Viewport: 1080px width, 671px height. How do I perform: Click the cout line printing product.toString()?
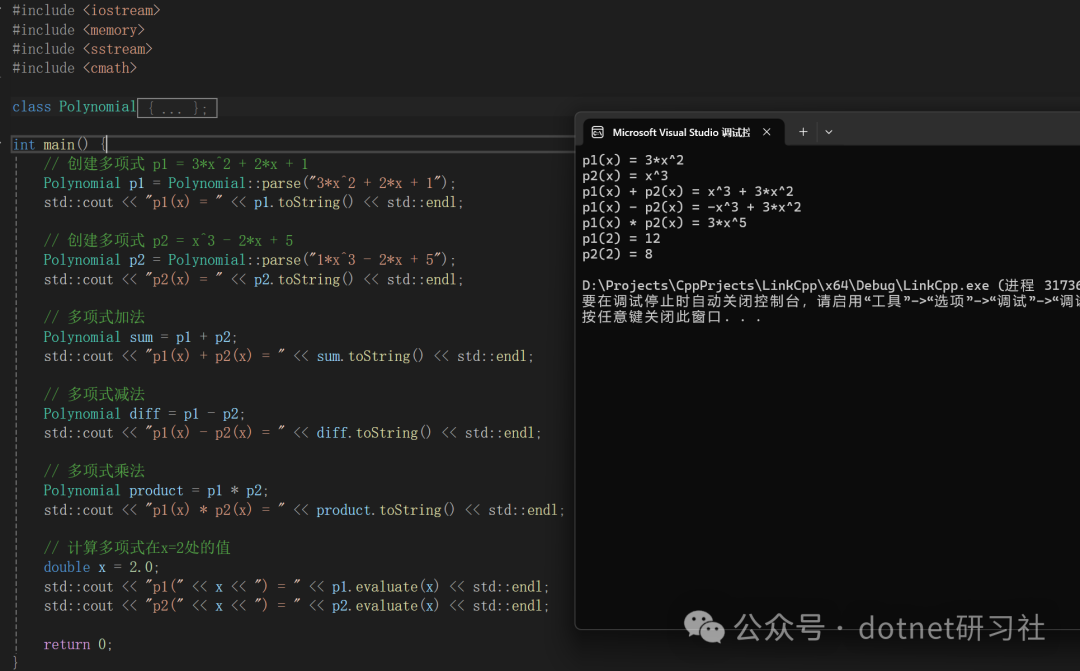point(304,510)
